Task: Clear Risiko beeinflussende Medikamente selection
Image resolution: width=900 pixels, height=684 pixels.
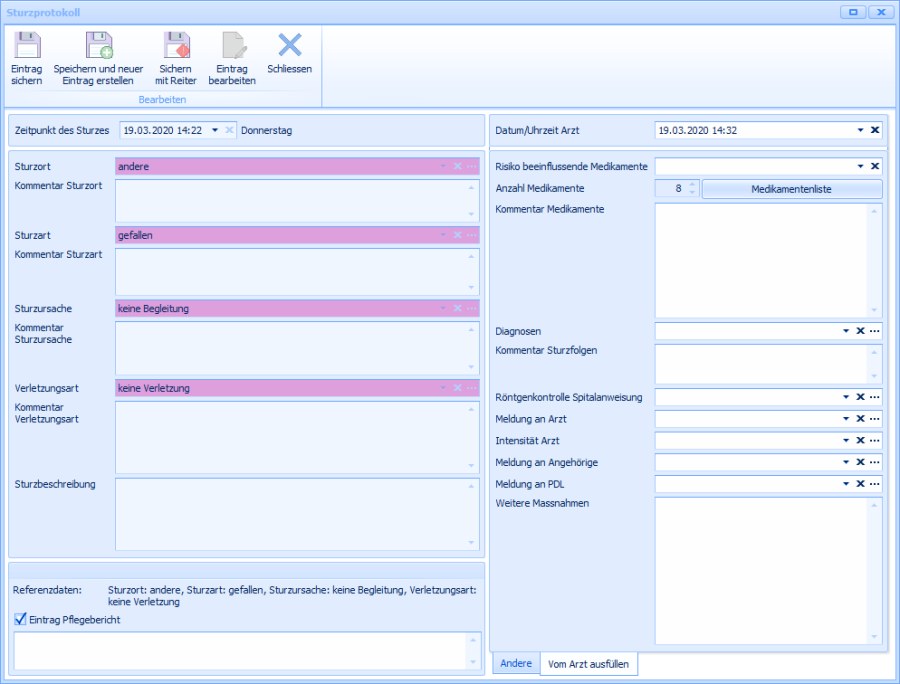Action: click(875, 166)
